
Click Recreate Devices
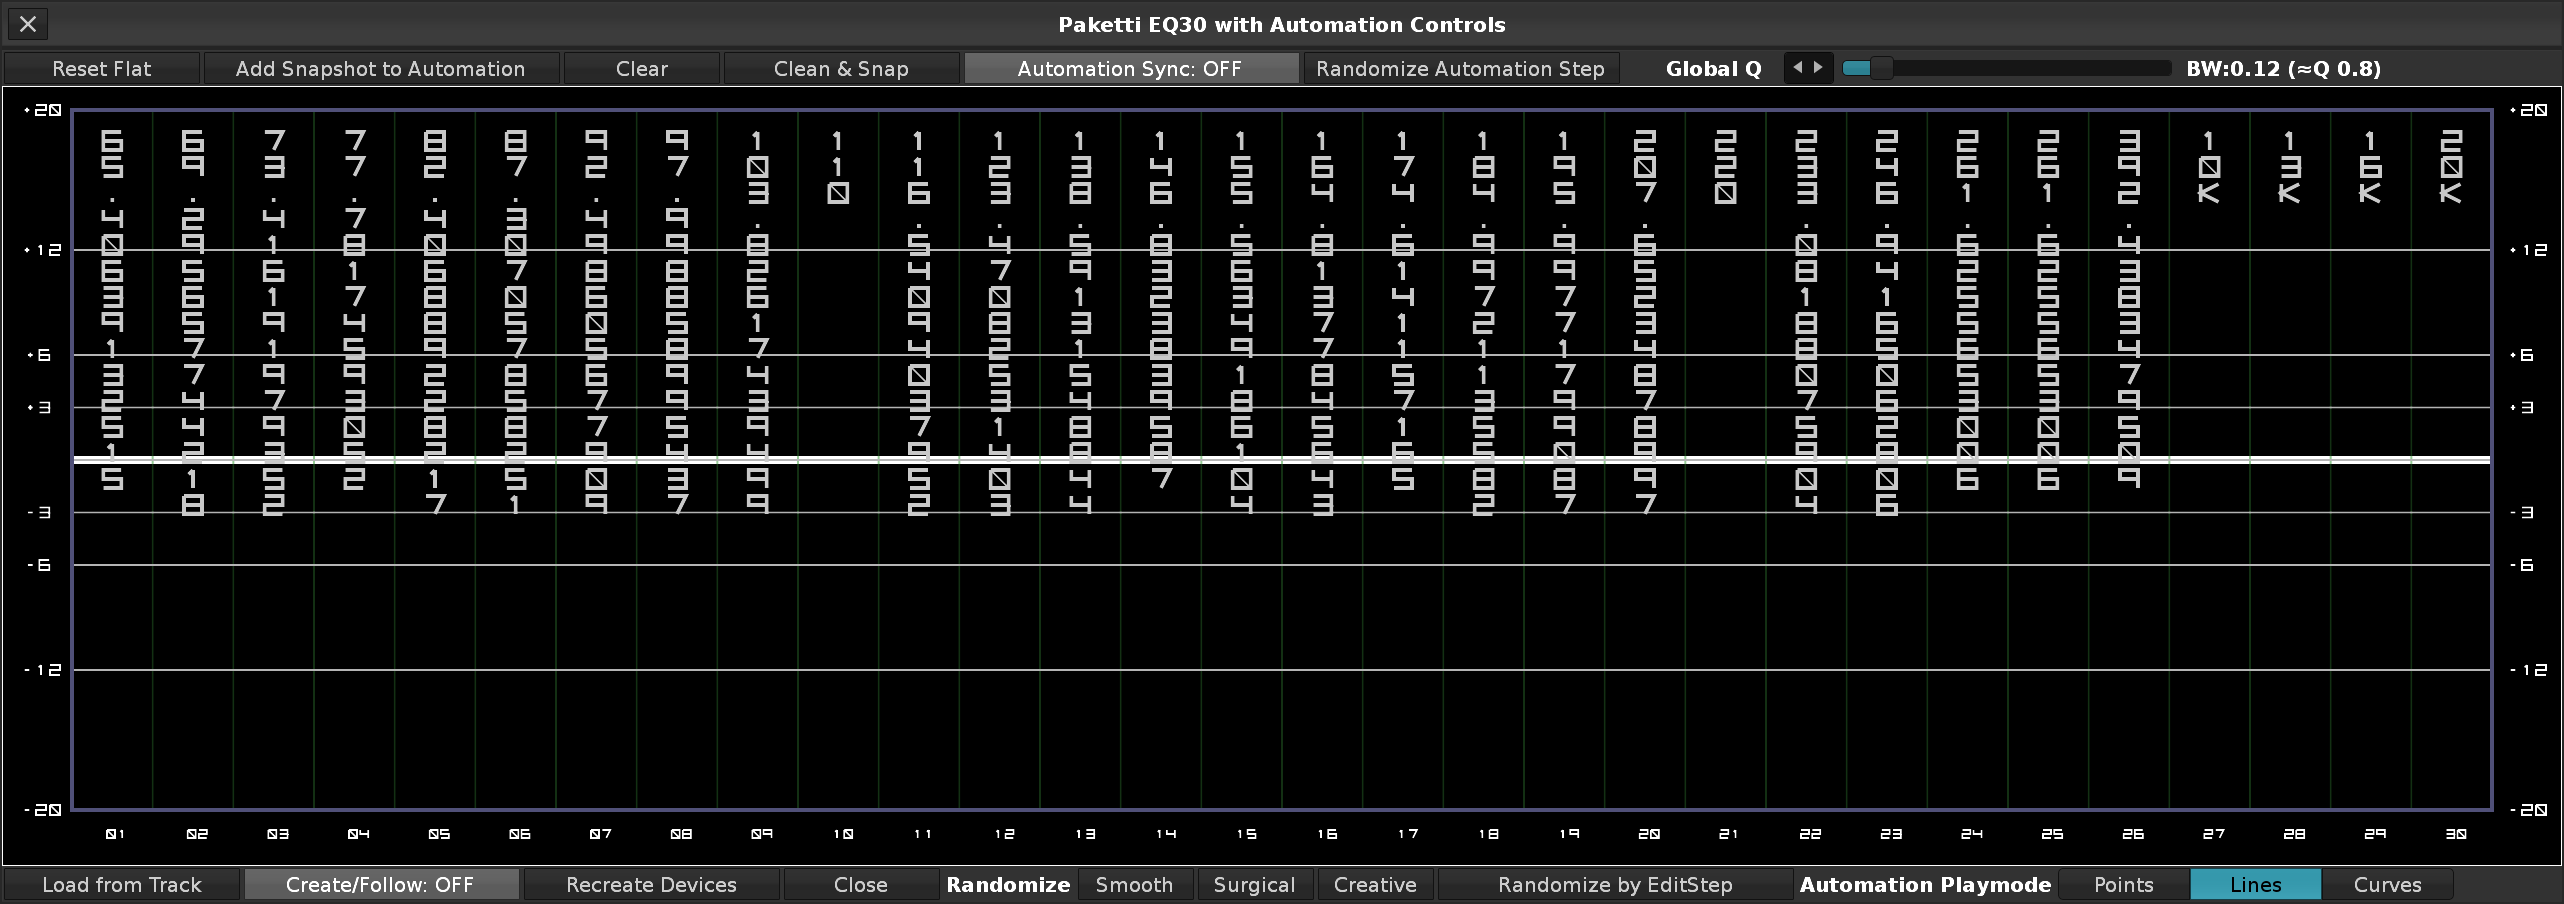coord(651,885)
